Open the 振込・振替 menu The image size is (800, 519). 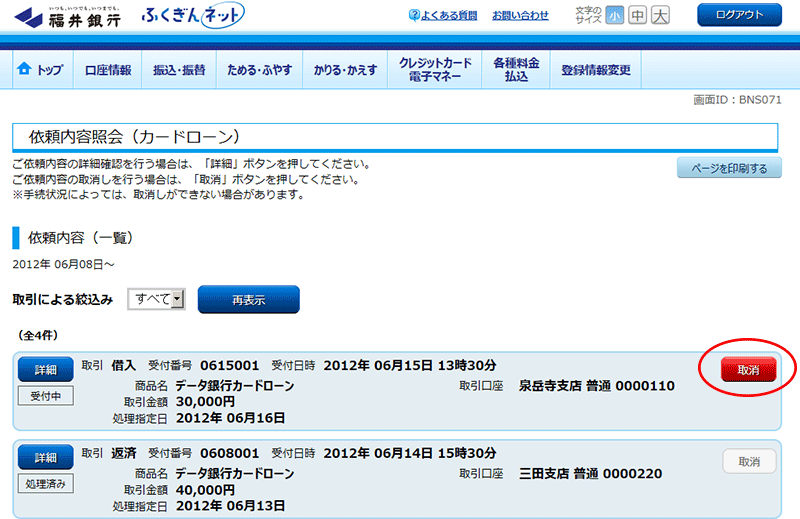[x=179, y=70]
